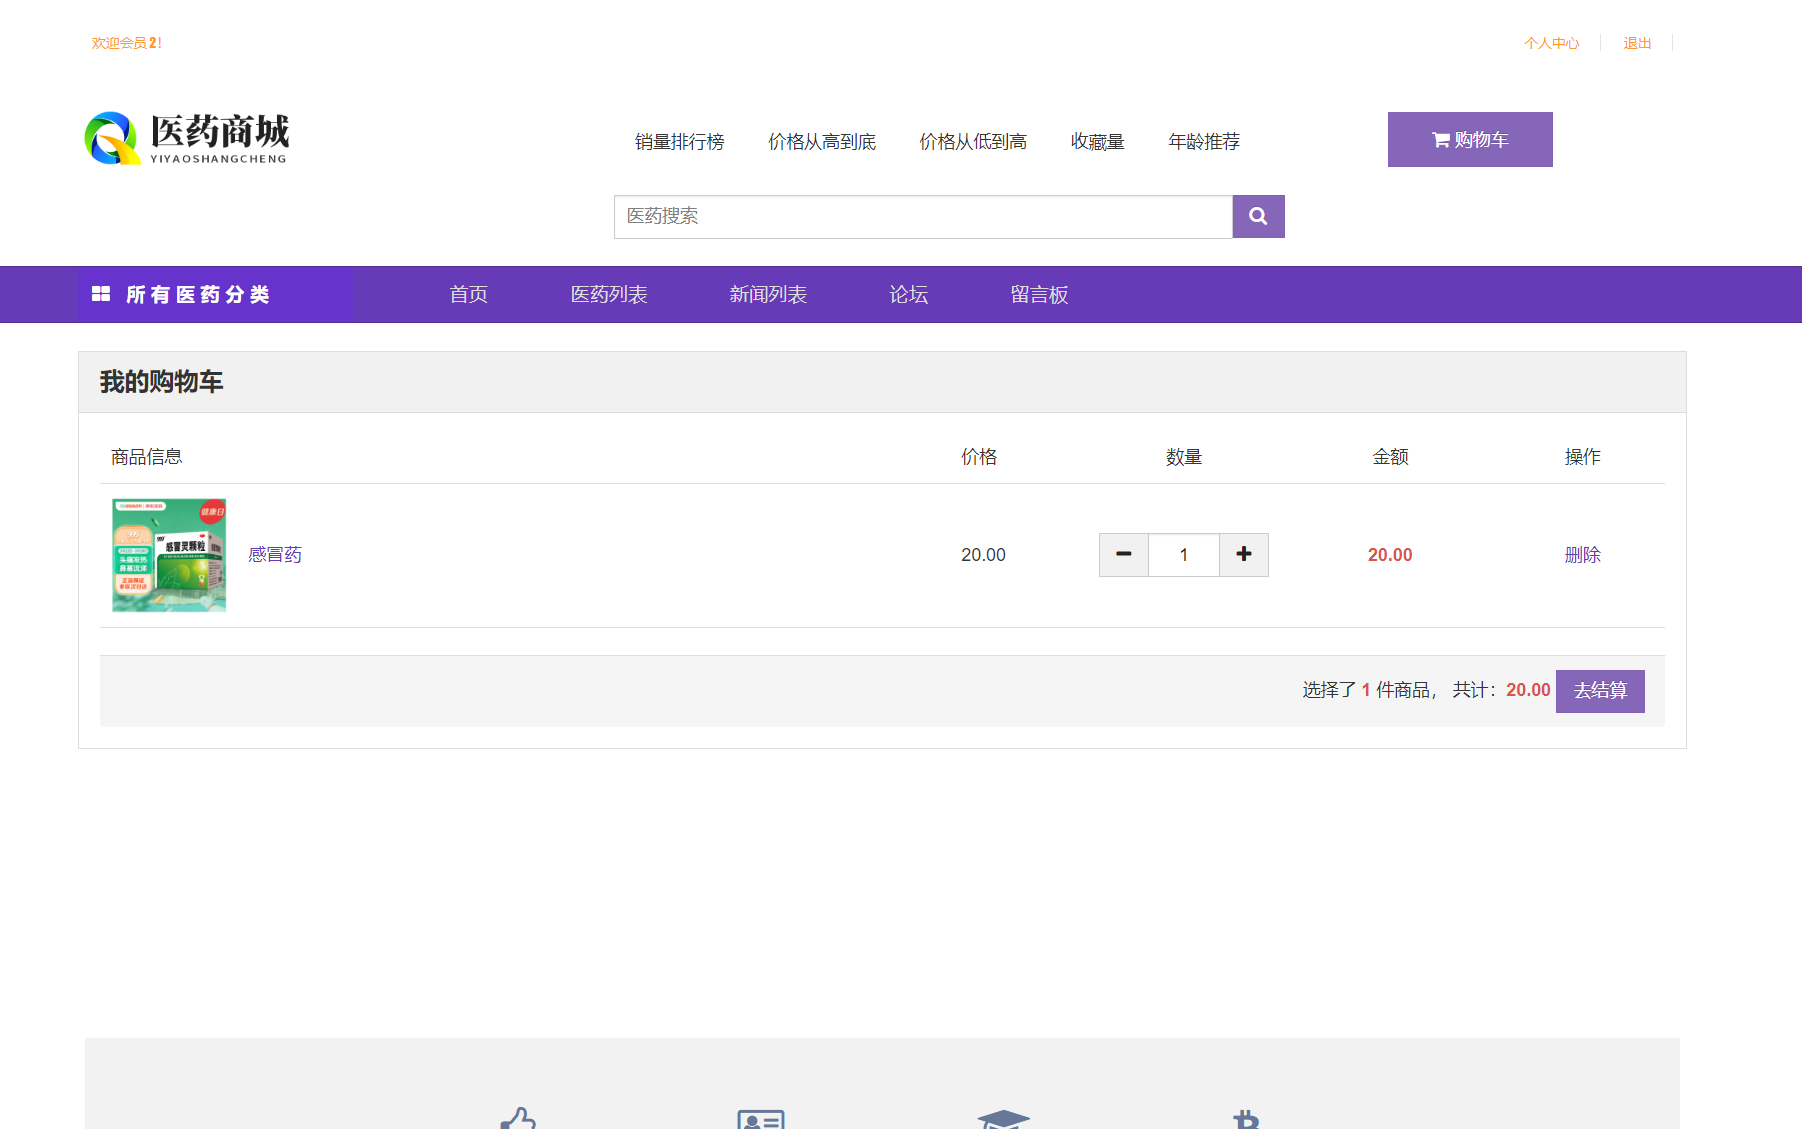Click the graduation cap icon in footer

(x=1003, y=1119)
